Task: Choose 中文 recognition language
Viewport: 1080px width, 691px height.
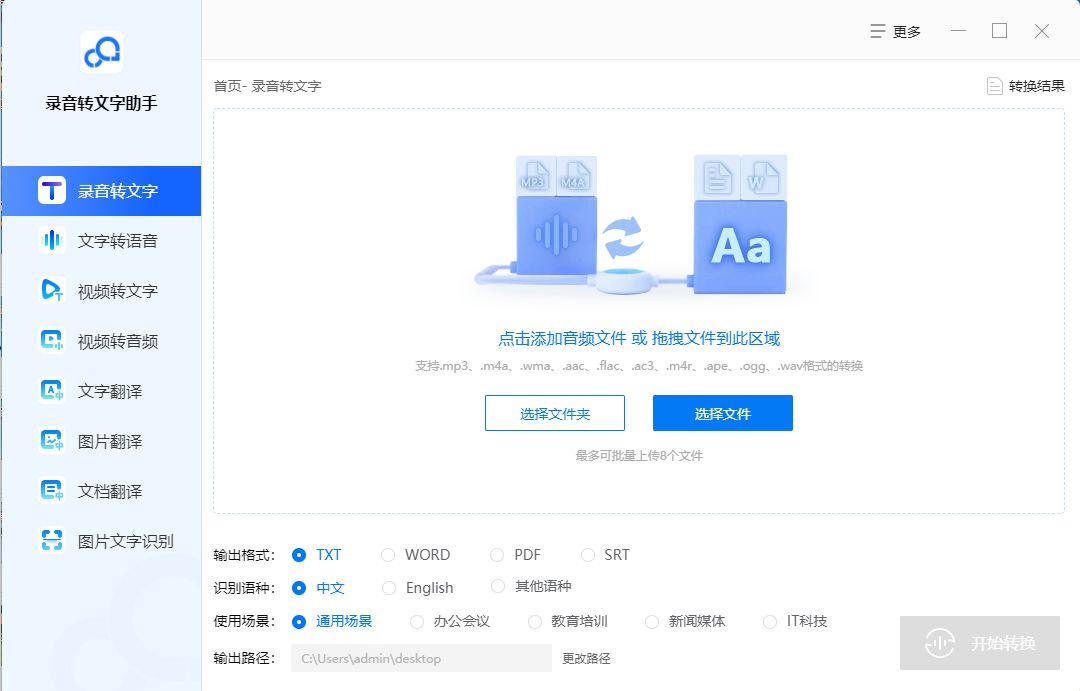Action: click(318, 588)
